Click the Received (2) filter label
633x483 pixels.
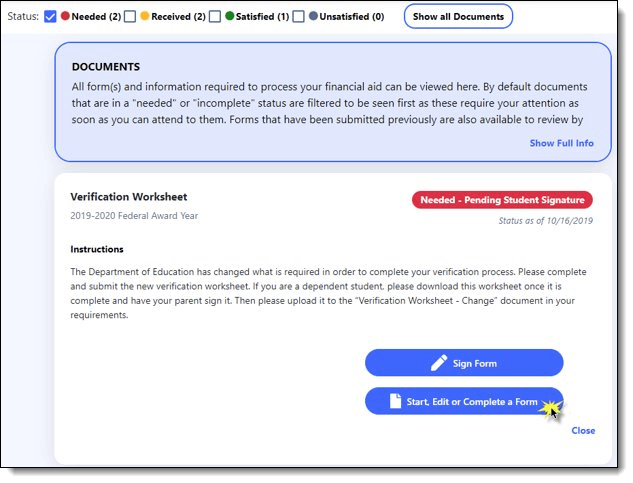click(x=178, y=17)
